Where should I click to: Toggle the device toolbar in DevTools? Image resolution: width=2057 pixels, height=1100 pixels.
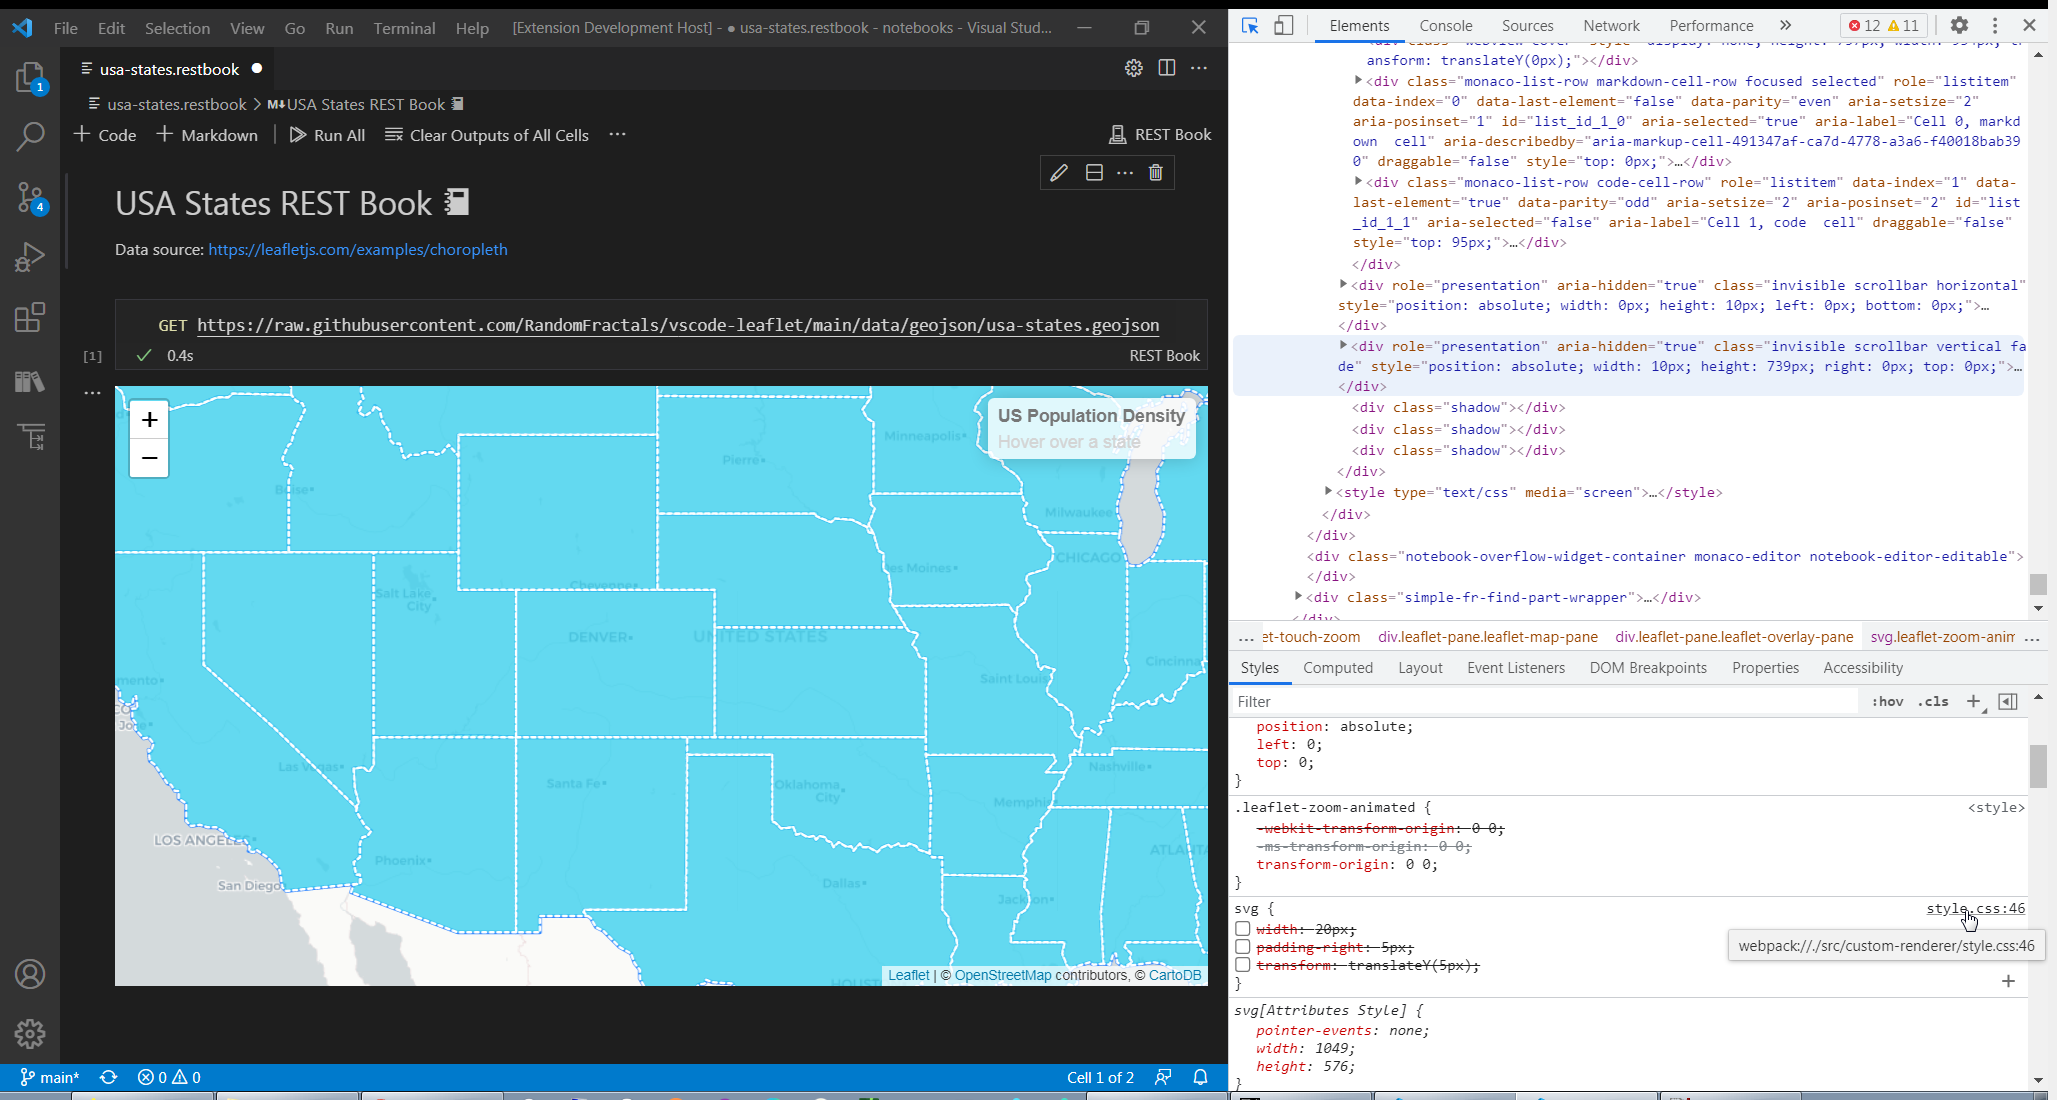1285,25
